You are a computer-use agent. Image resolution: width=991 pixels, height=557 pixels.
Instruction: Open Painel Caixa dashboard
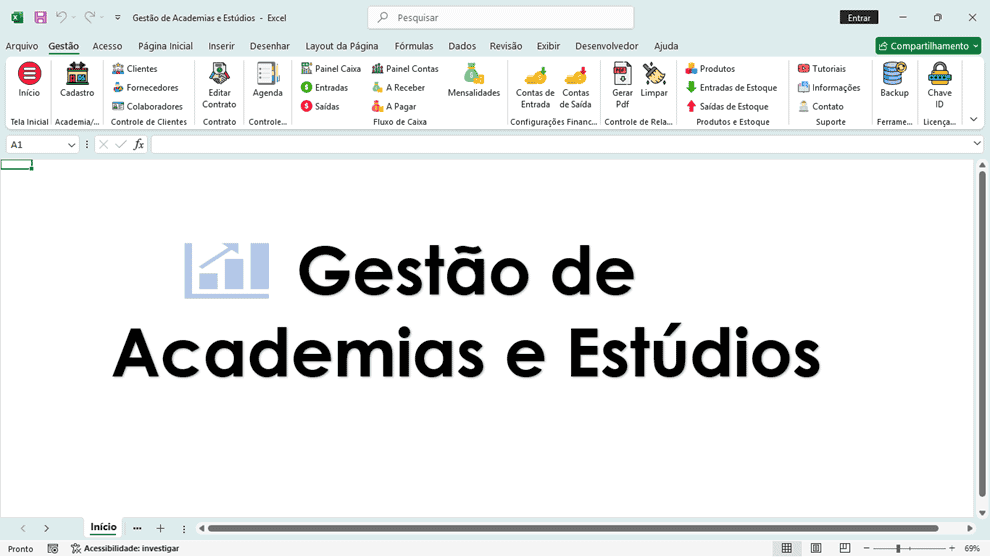click(331, 68)
